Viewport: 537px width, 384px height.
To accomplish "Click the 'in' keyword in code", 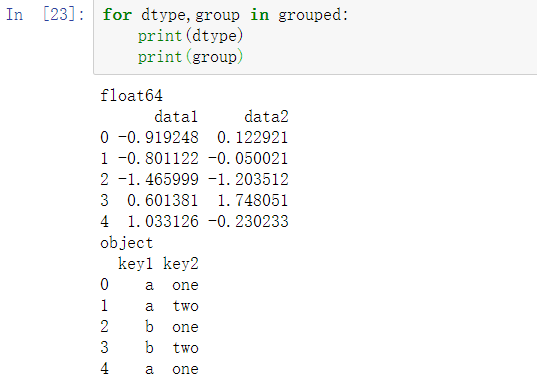I will [x=259, y=15].
